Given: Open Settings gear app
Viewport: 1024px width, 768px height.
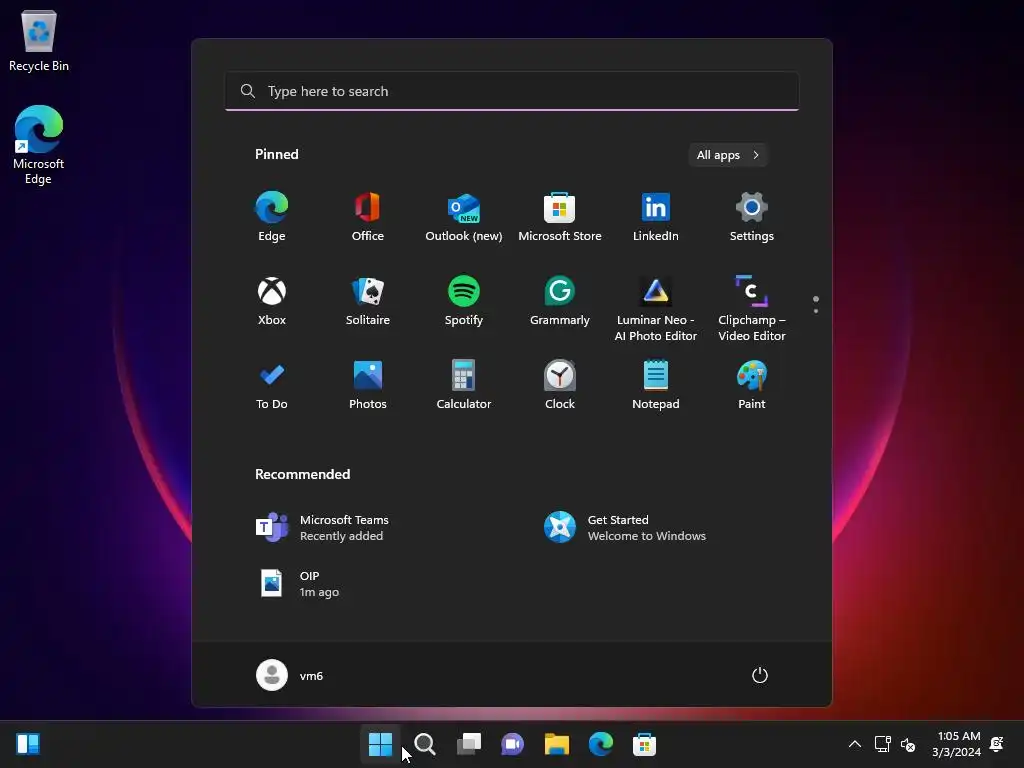Looking at the screenshot, I should click(752, 217).
